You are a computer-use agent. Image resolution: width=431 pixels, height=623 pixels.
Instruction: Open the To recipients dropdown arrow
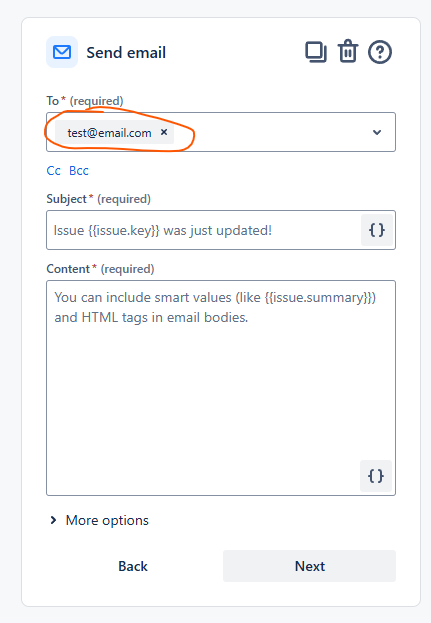point(377,132)
